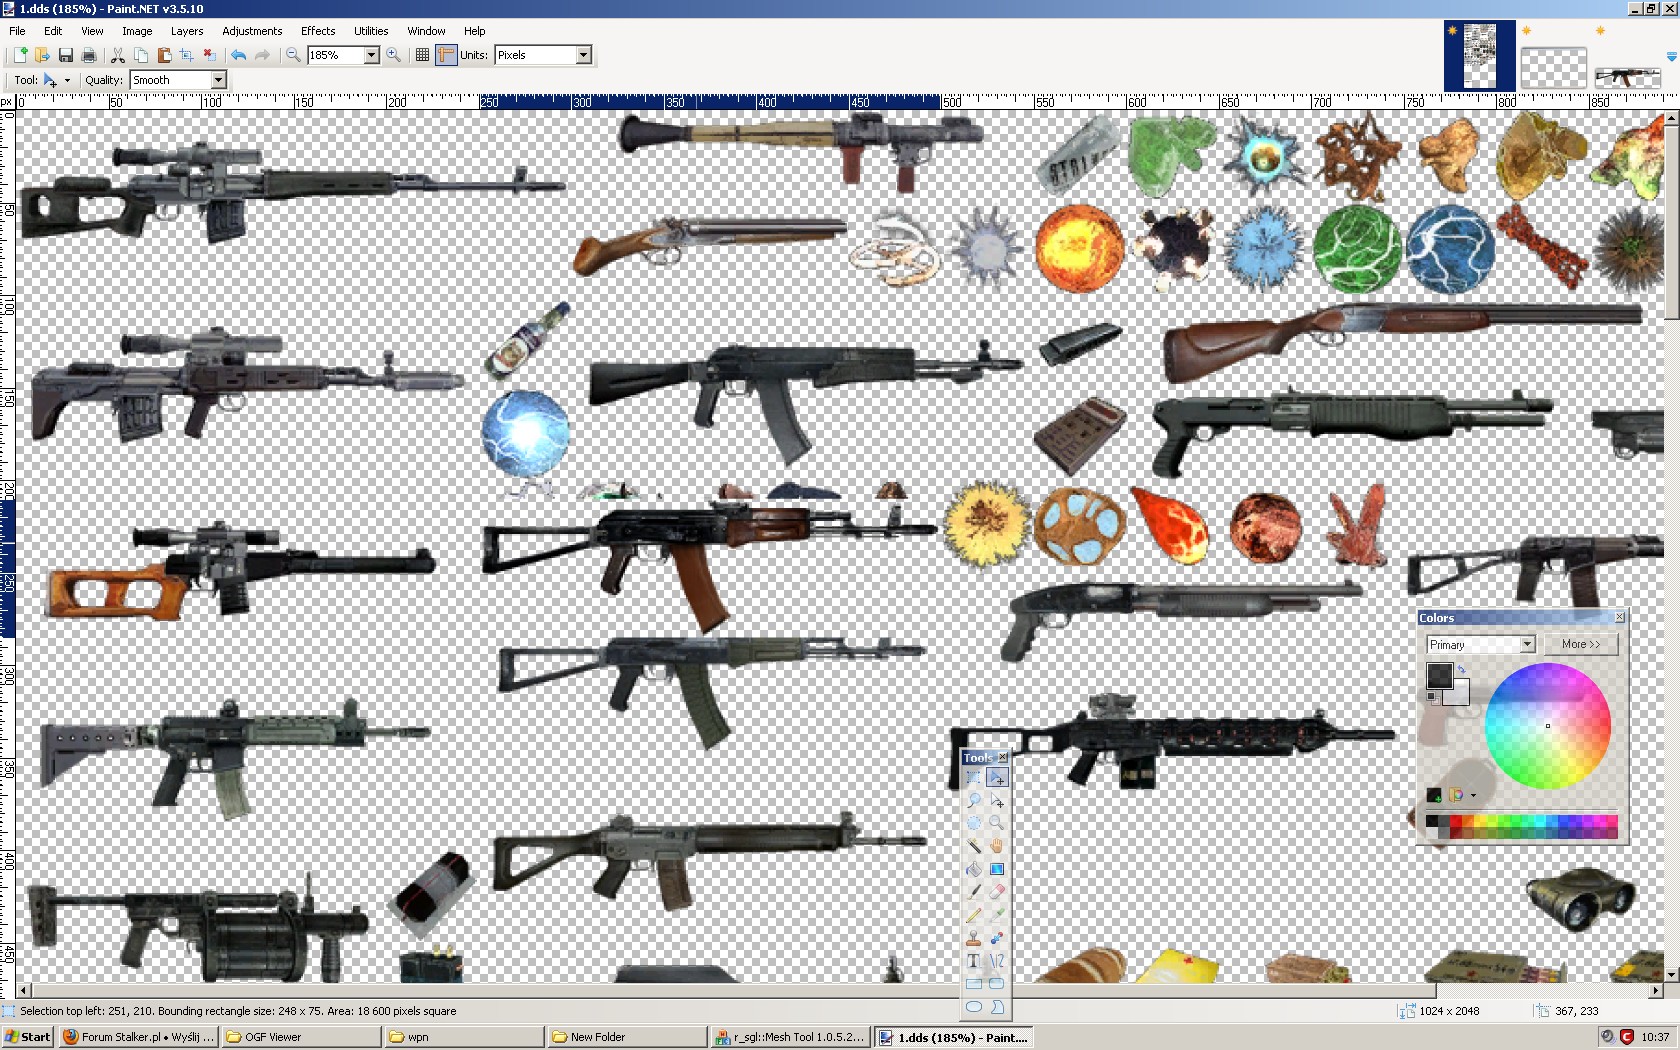
Task: Save the image with floppy icon
Action: (x=65, y=55)
